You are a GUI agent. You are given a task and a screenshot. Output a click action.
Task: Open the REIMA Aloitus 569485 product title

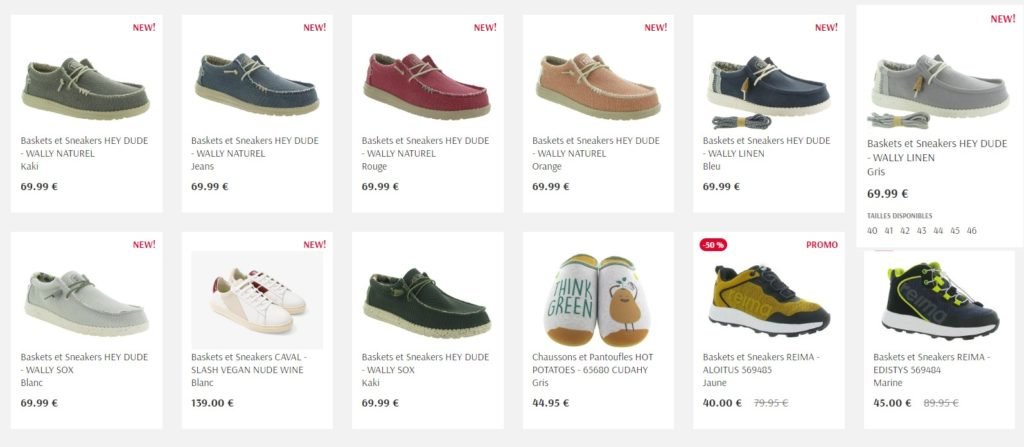pos(761,363)
